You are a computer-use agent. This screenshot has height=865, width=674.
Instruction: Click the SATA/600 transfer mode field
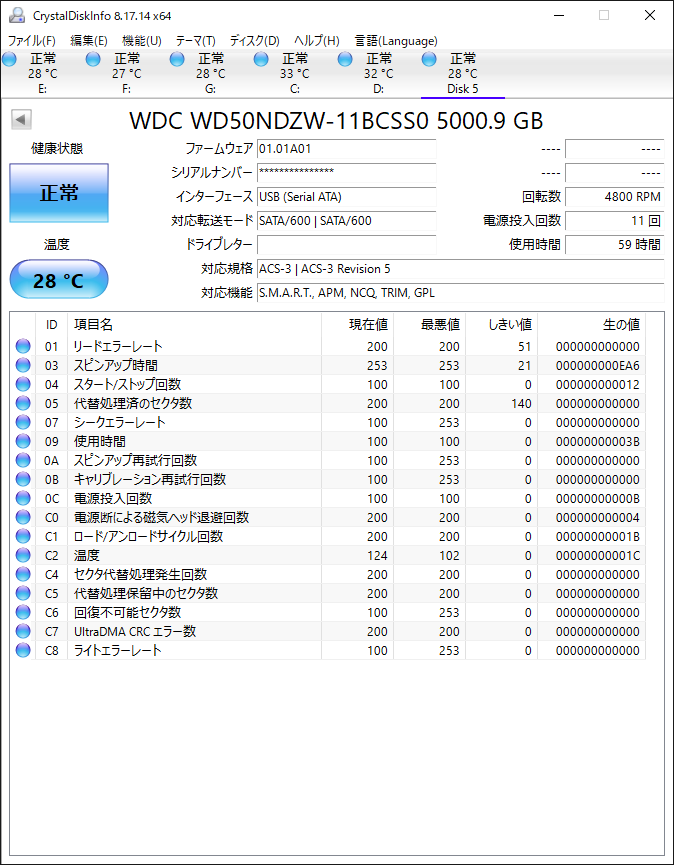(346, 221)
